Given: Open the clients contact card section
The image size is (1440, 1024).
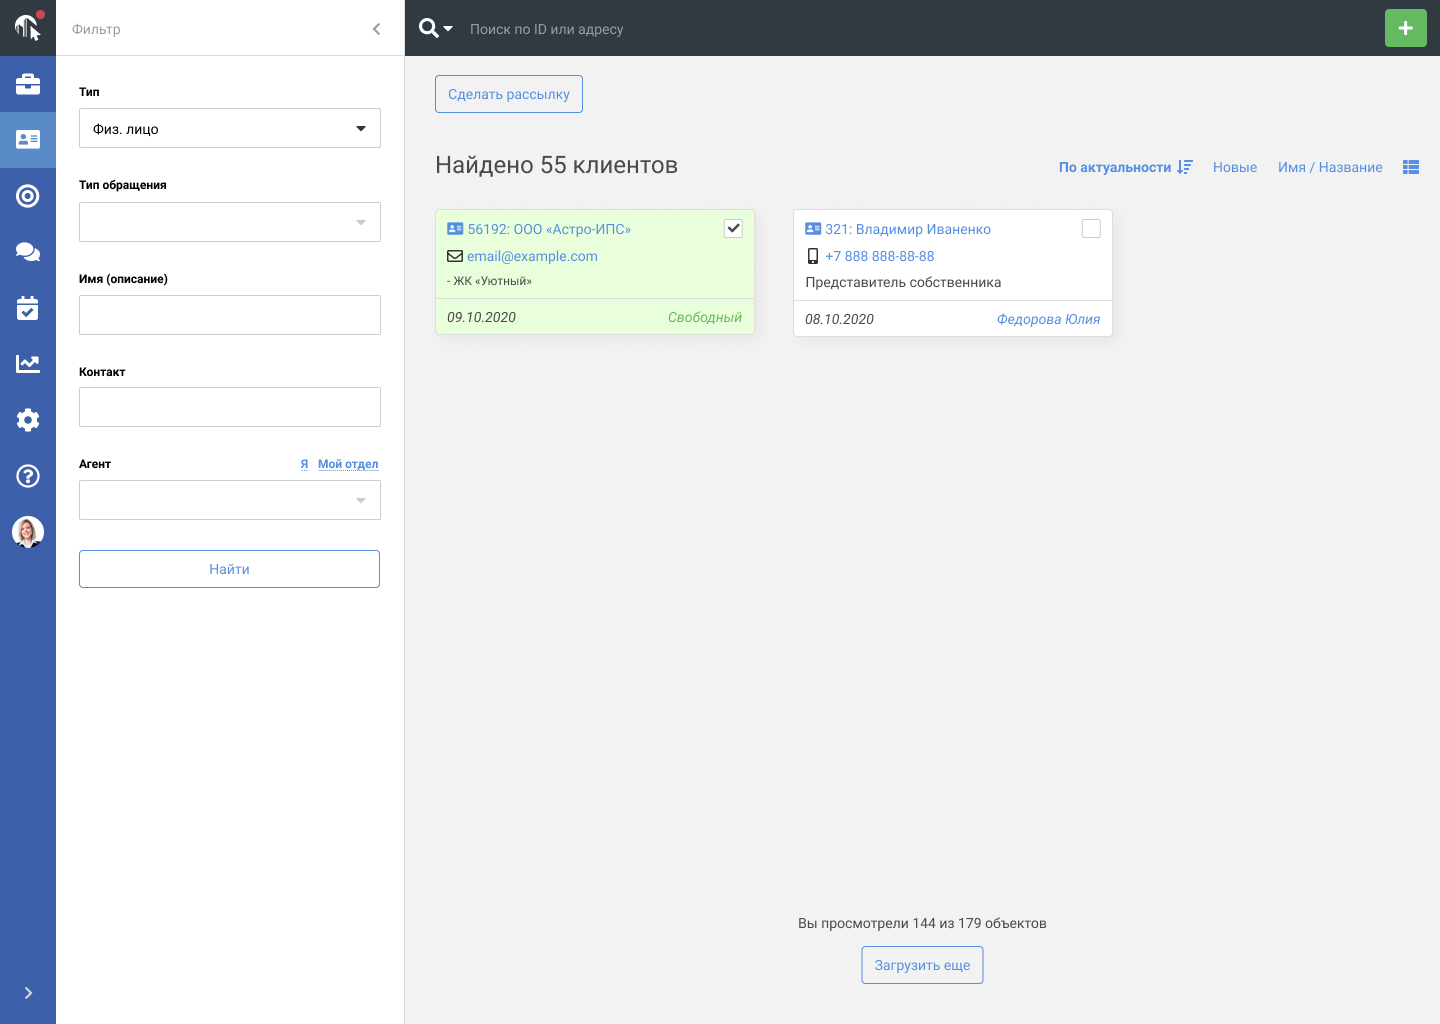Looking at the screenshot, I should pyautogui.click(x=28, y=140).
